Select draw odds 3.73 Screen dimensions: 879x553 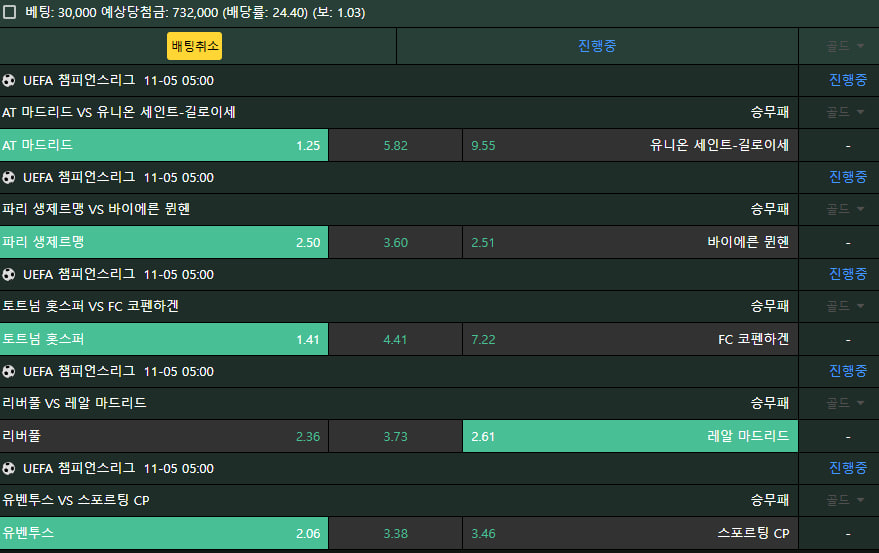pyautogui.click(x=395, y=436)
